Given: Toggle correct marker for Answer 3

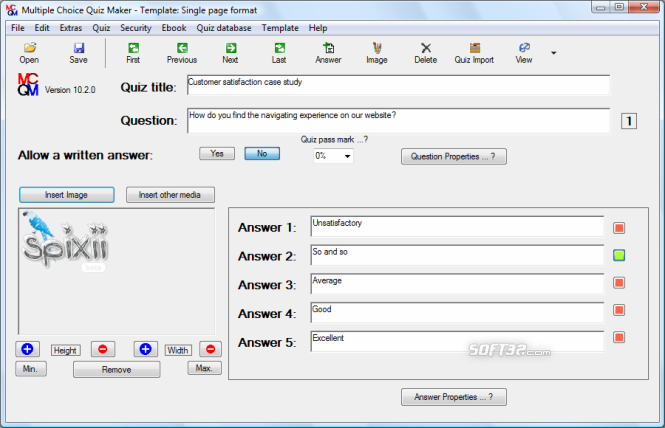Looking at the screenshot, I should [x=619, y=283].
